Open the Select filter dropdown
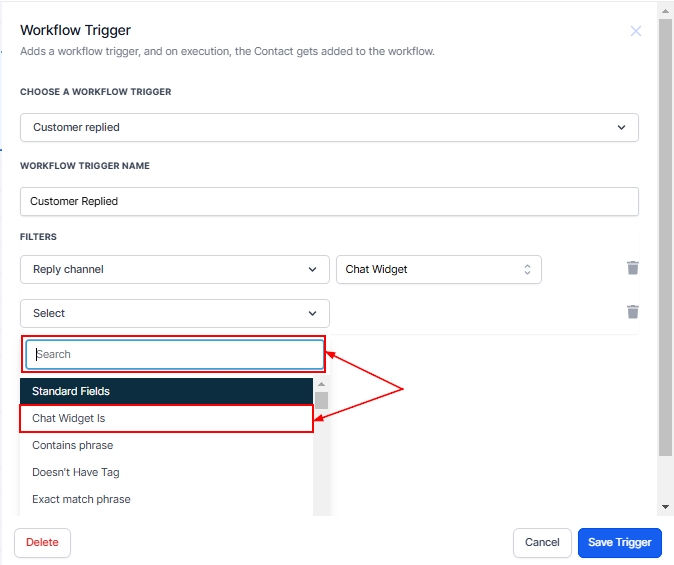The image size is (674, 565). 175,313
